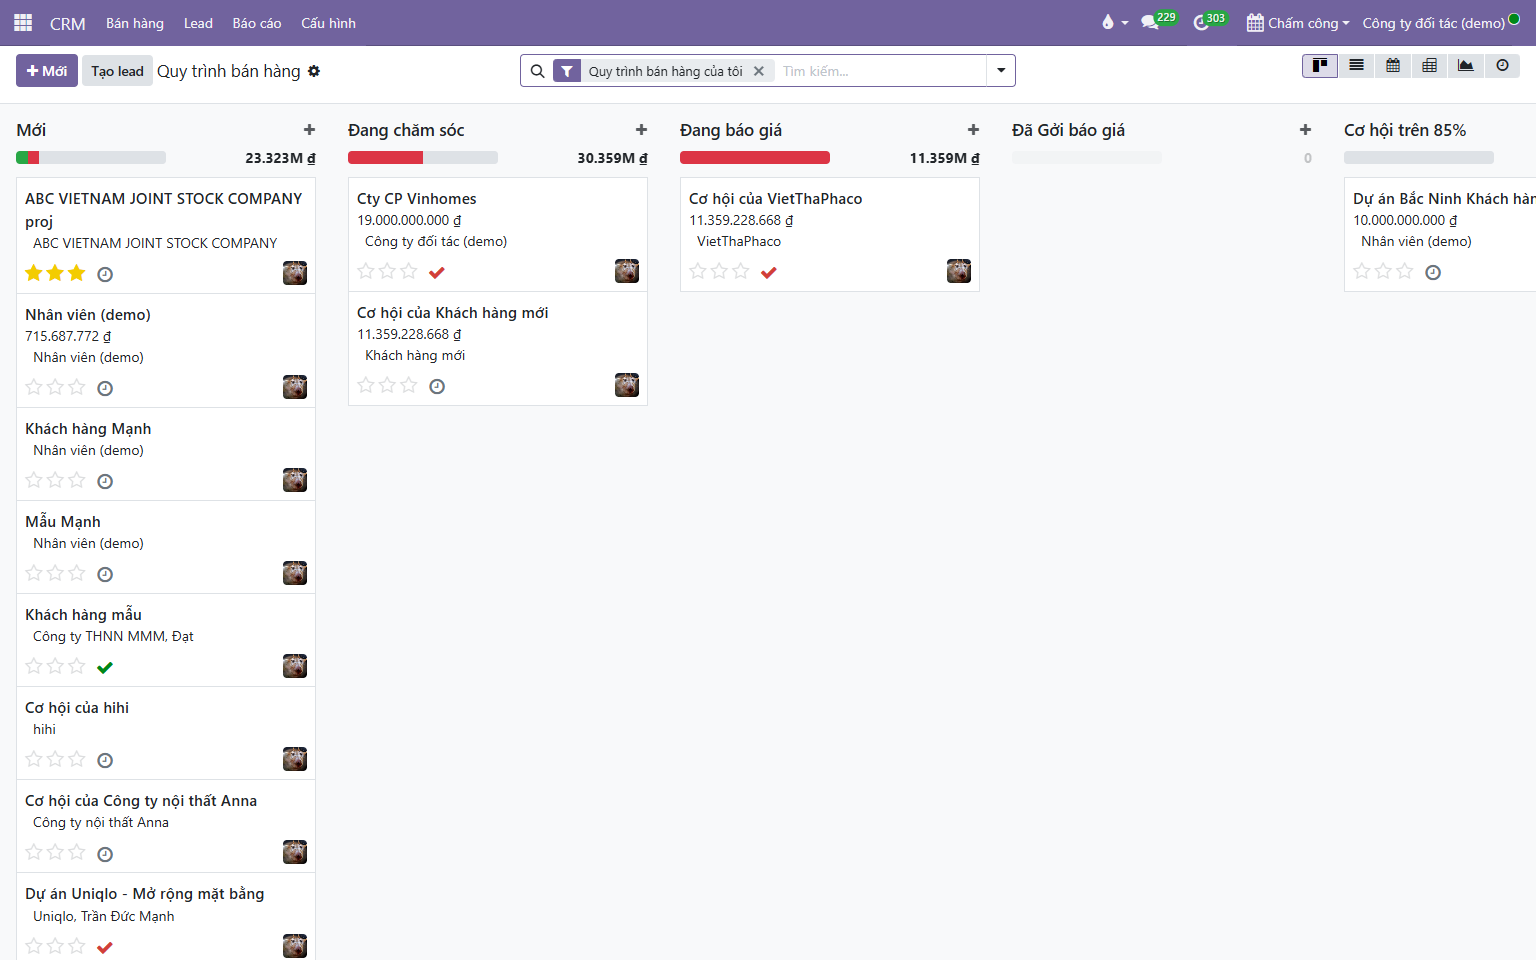Image resolution: width=1536 pixels, height=960 pixels.
Task: Switch to the Activity view
Action: point(1502,66)
